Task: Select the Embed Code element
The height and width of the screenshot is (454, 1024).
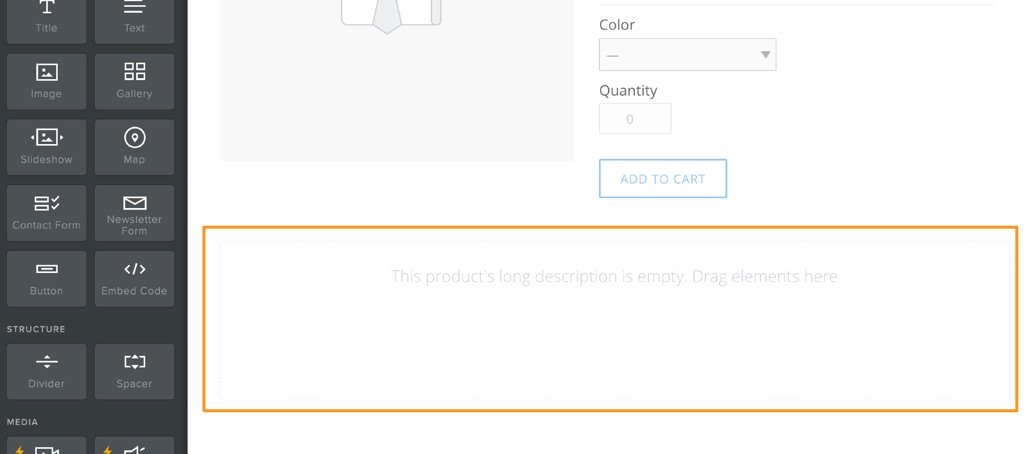Action: click(x=134, y=278)
